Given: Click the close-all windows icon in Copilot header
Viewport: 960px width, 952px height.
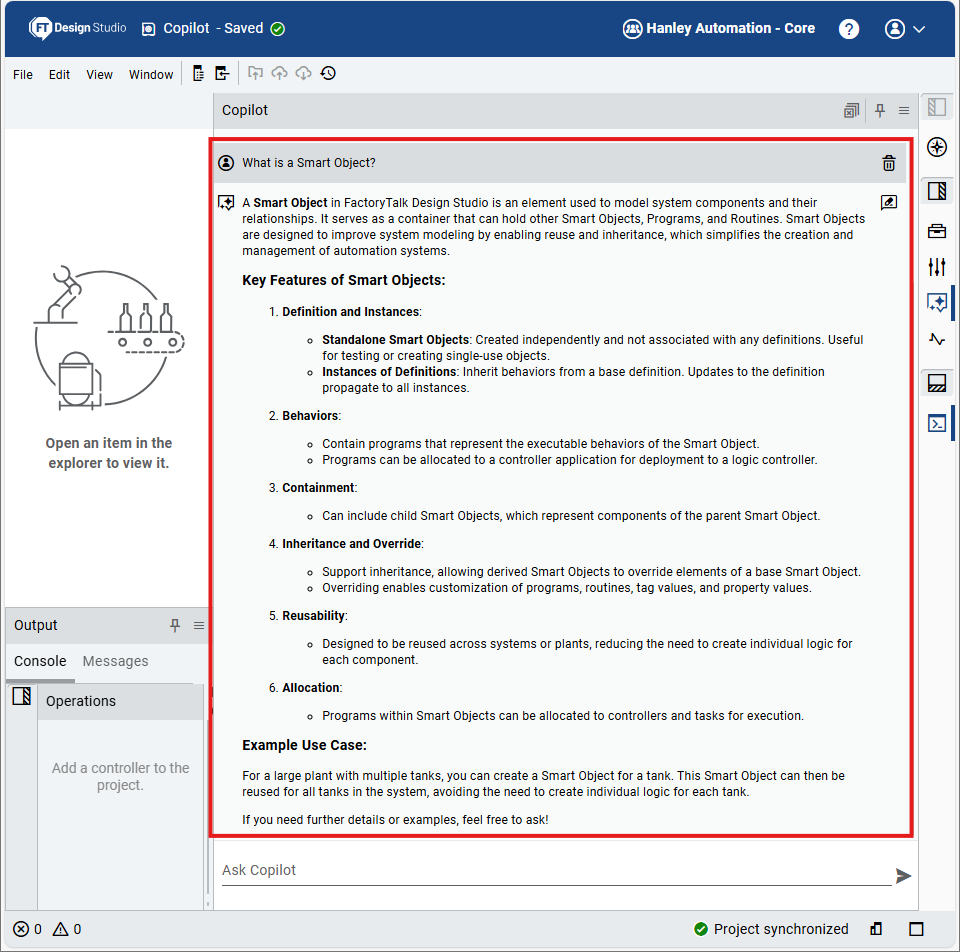Looking at the screenshot, I should tap(851, 111).
